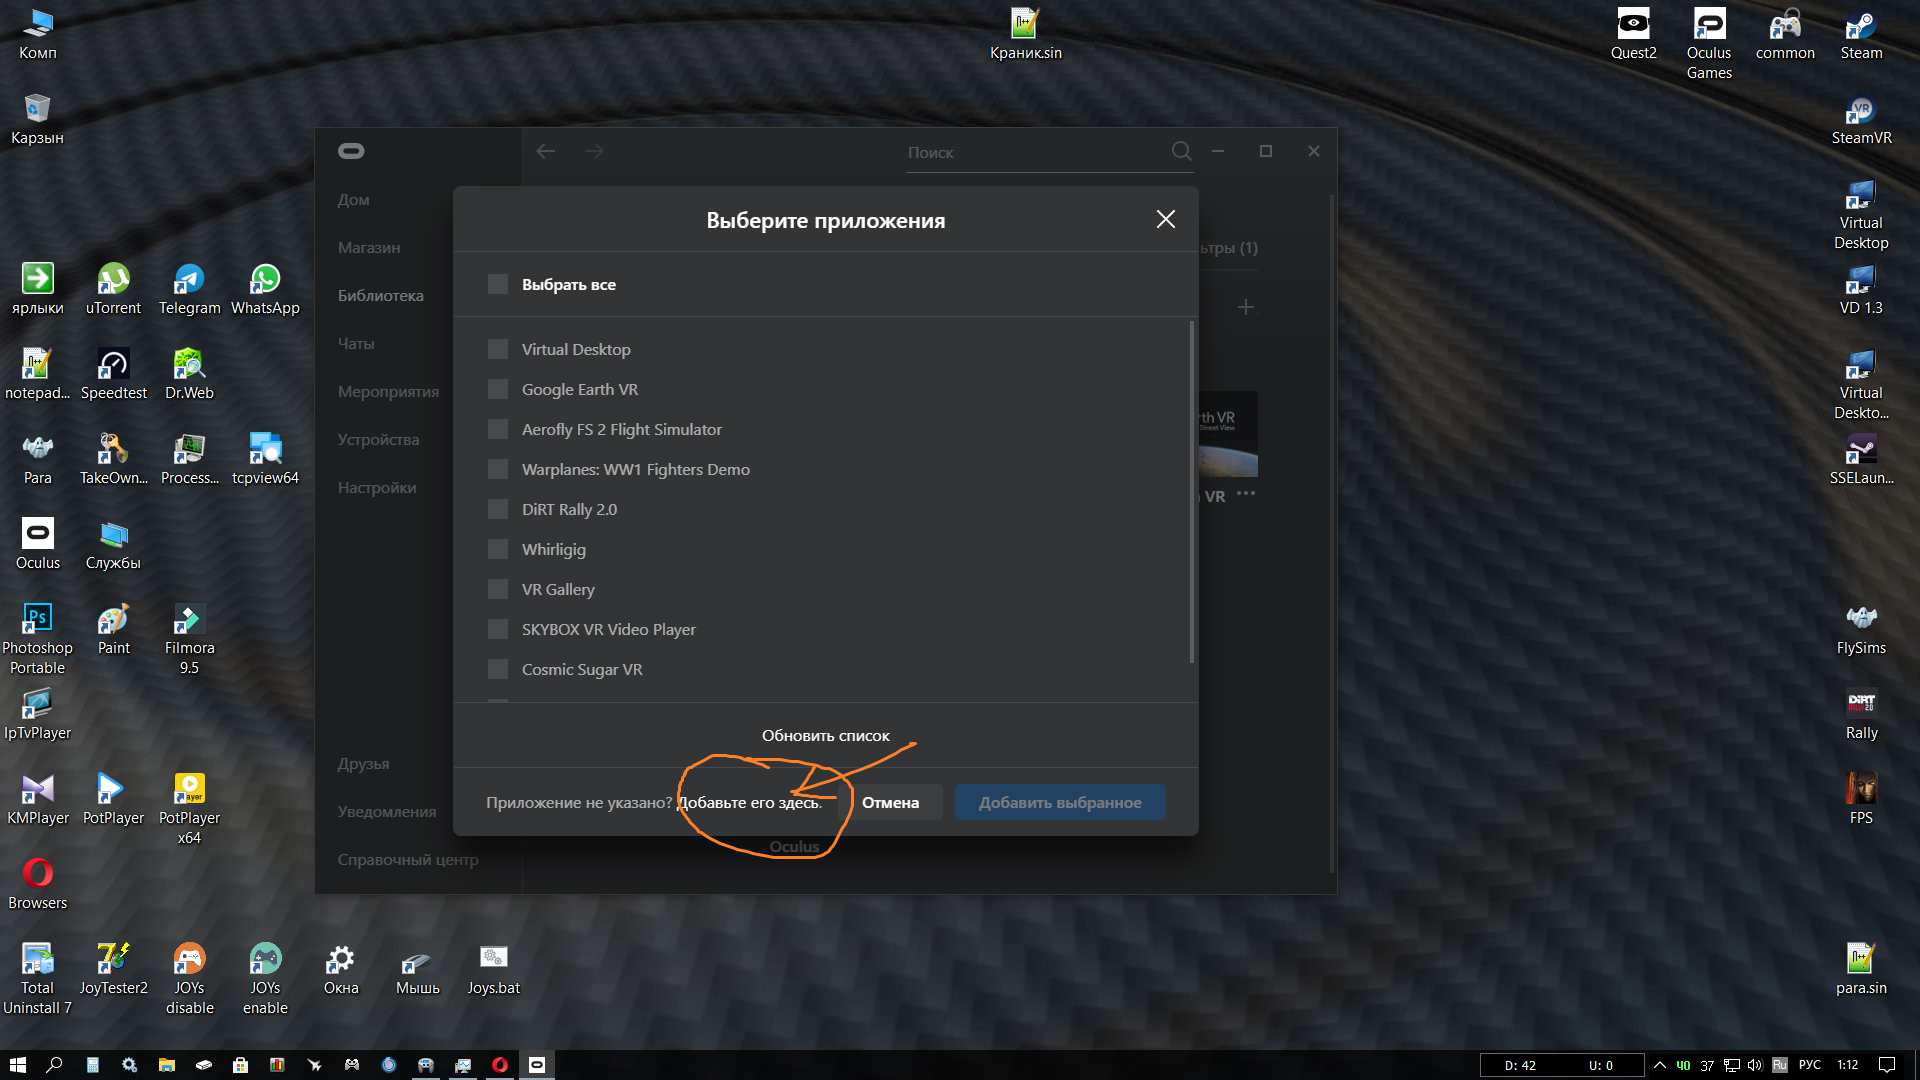Image resolution: width=1920 pixels, height=1080 pixels.
Task: Open Магазин in Oculus sidebar
Action: pos(369,247)
